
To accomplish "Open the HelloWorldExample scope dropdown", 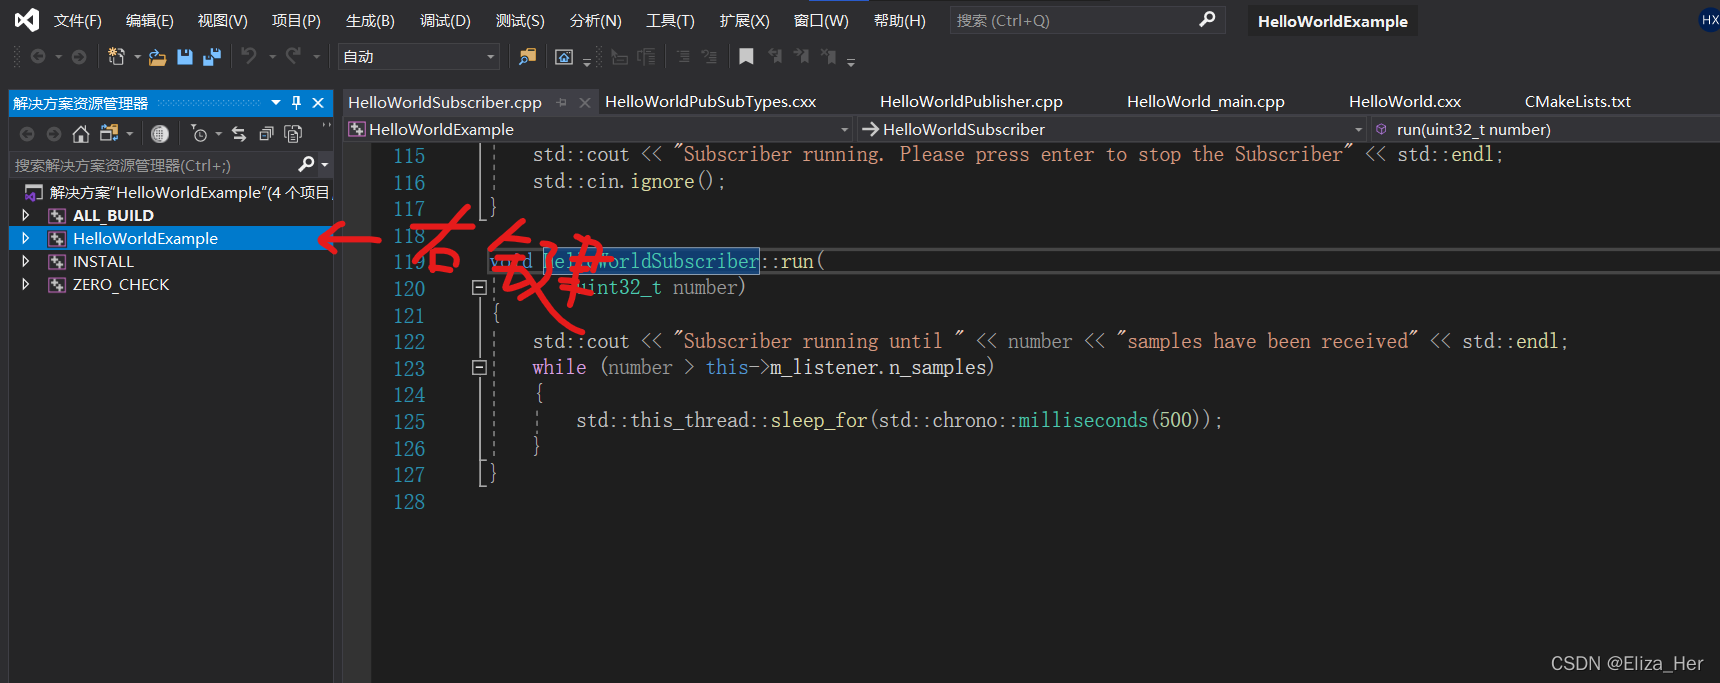I will tap(599, 129).
